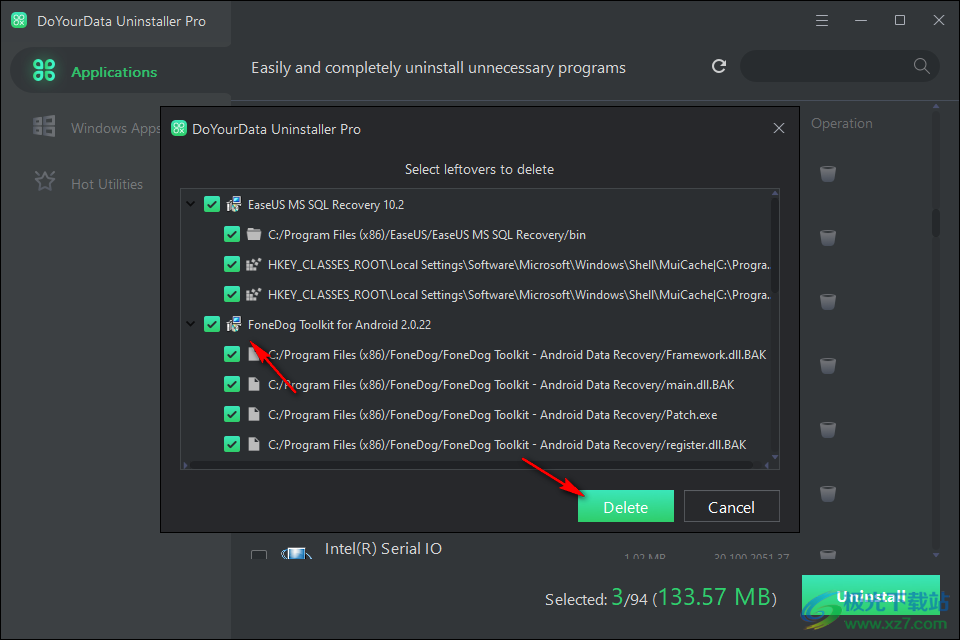This screenshot has width=960, height=640.
Task: Click the Cancel button in the dialog
Action: (x=731, y=506)
